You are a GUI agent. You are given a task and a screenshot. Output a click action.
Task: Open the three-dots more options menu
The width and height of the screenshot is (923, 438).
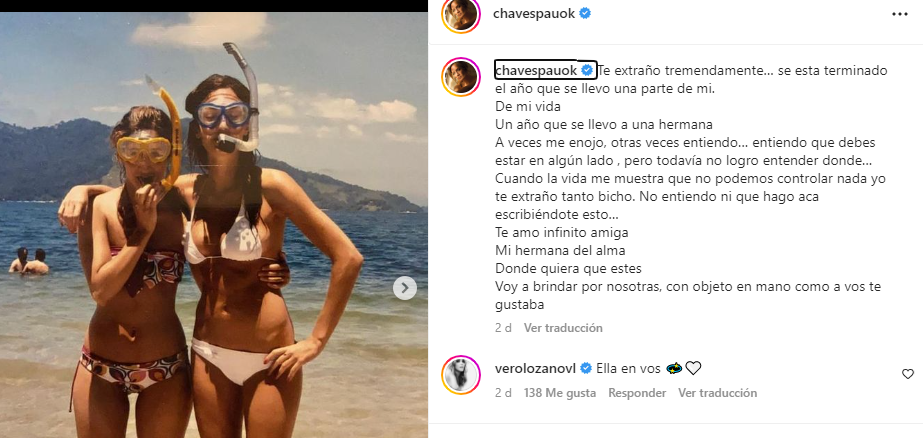[899, 14]
